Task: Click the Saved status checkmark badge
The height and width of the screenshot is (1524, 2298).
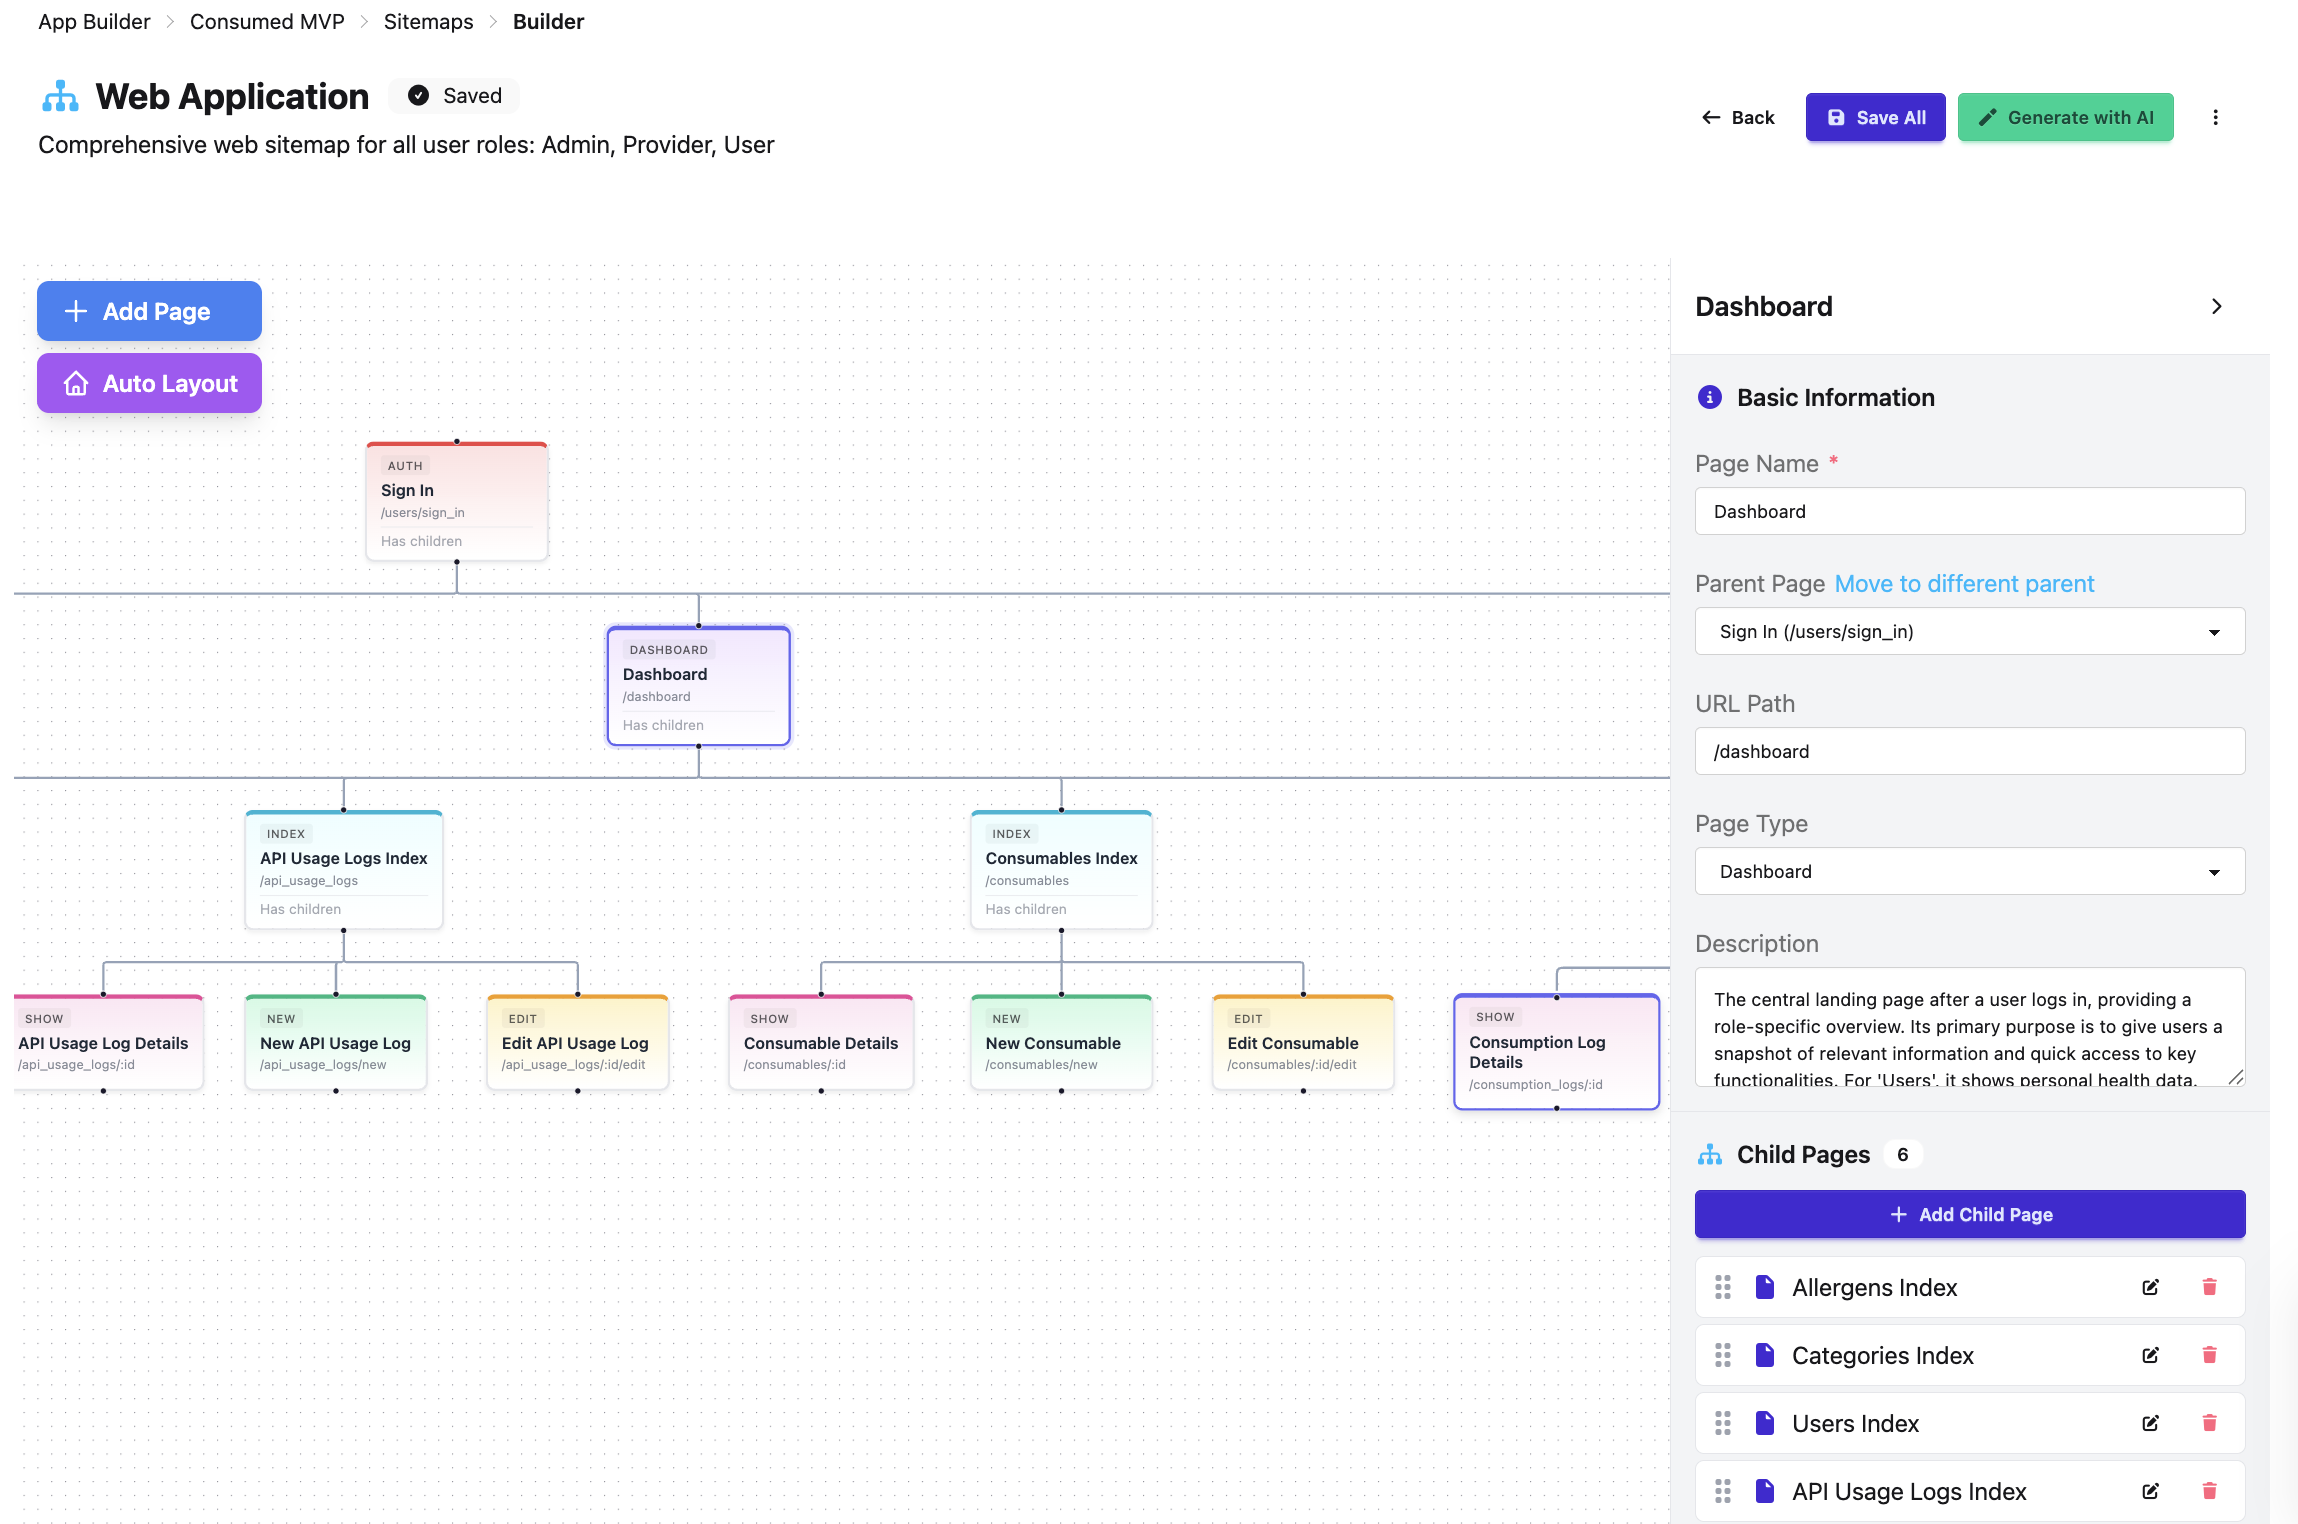Action: (420, 95)
